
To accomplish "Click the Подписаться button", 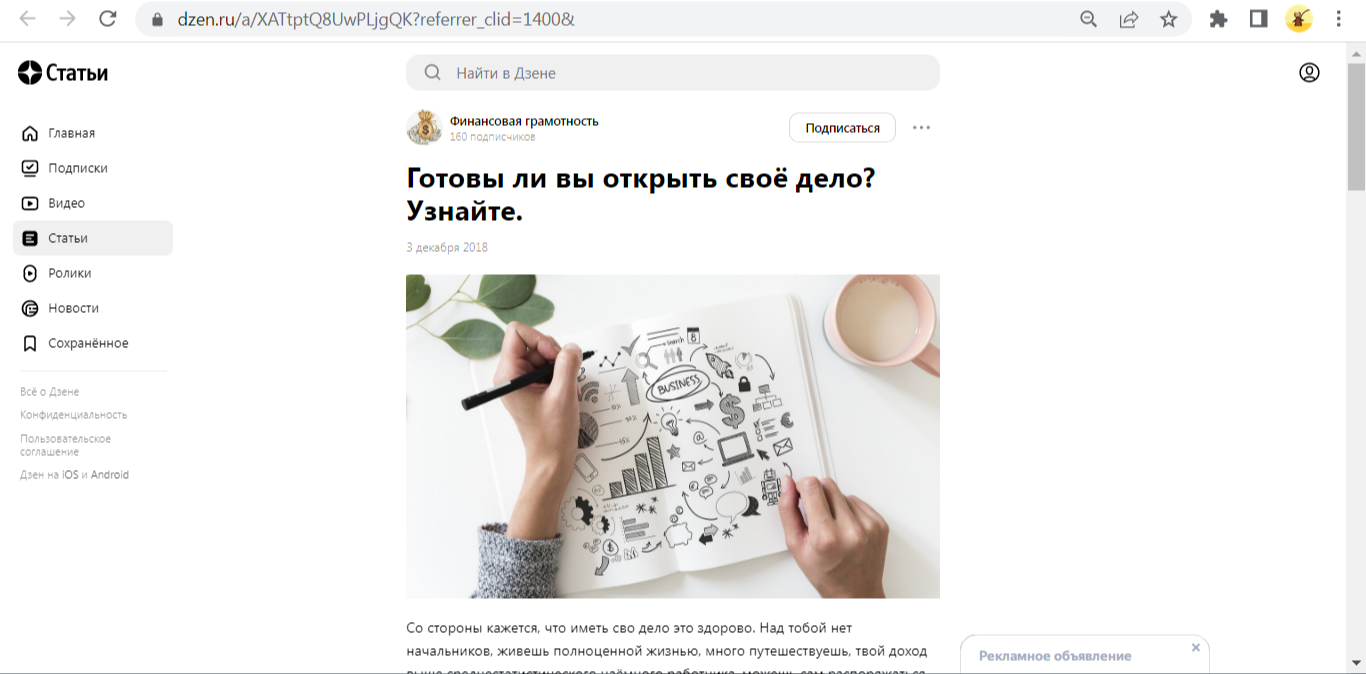I will [842, 128].
